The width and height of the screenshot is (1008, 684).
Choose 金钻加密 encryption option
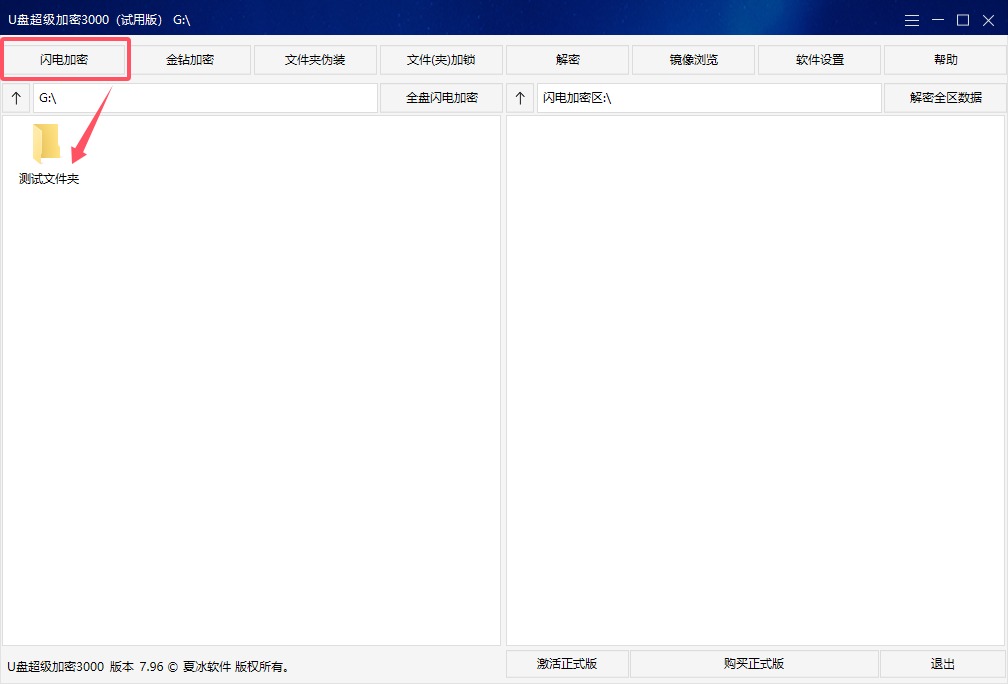tap(190, 60)
